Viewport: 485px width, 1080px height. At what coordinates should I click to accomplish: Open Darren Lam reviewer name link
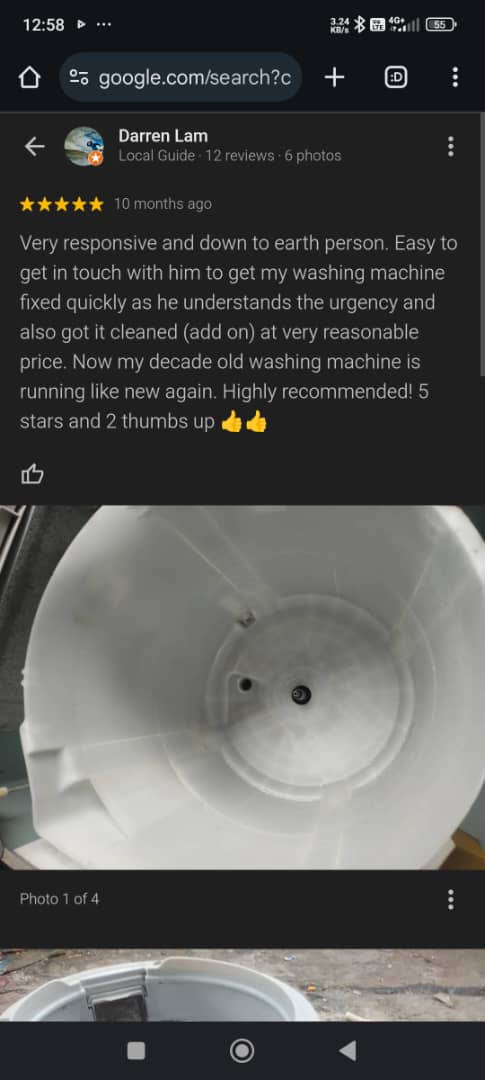click(x=163, y=136)
